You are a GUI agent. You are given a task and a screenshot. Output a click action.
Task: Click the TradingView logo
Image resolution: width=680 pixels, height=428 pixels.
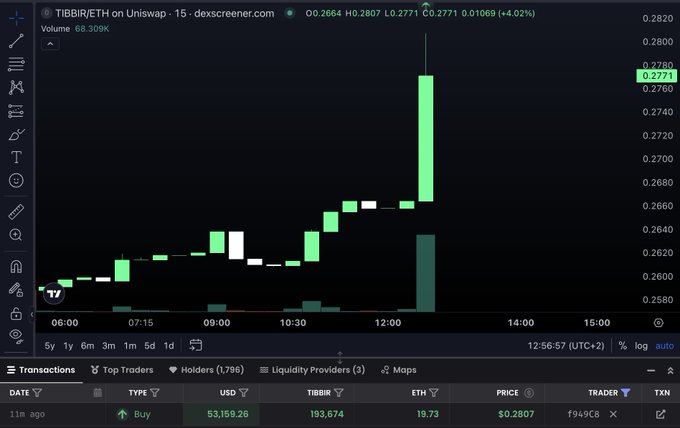pyautogui.click(x=54, y=294)
